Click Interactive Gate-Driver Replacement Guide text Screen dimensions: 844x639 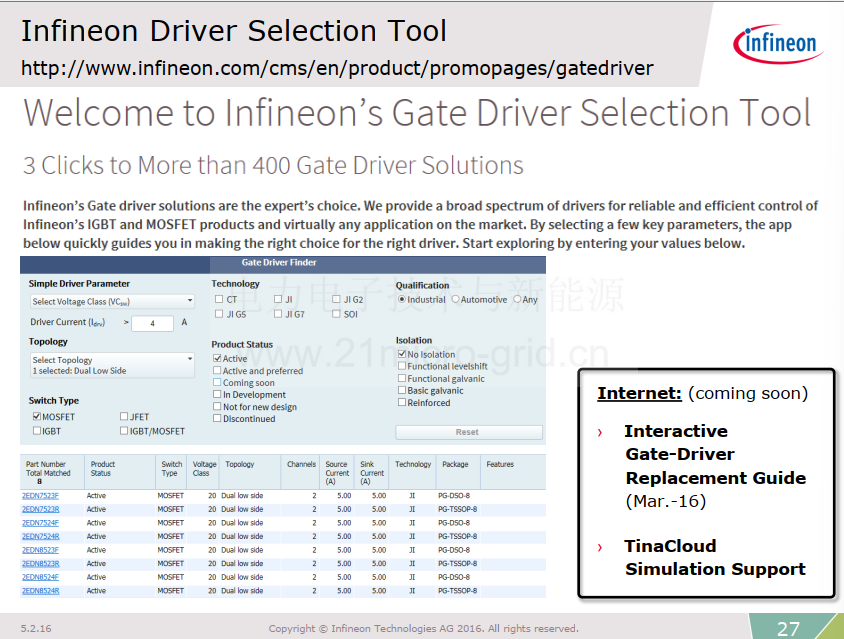point(715,454)
